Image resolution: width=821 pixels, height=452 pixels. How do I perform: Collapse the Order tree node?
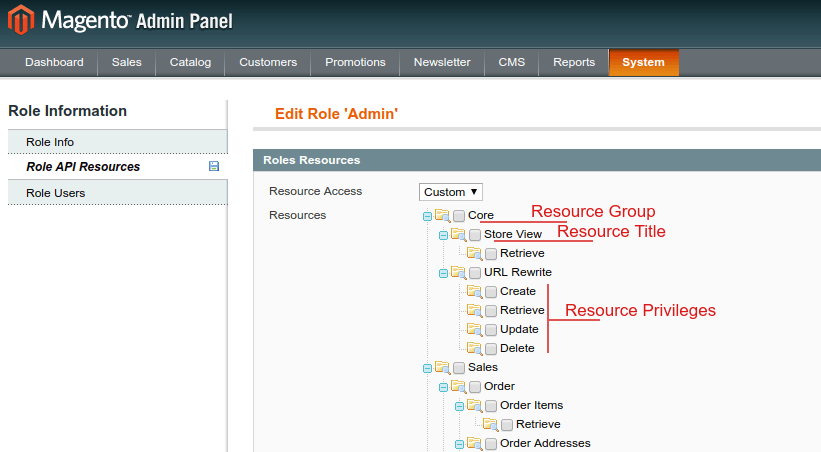pos(443,388)
